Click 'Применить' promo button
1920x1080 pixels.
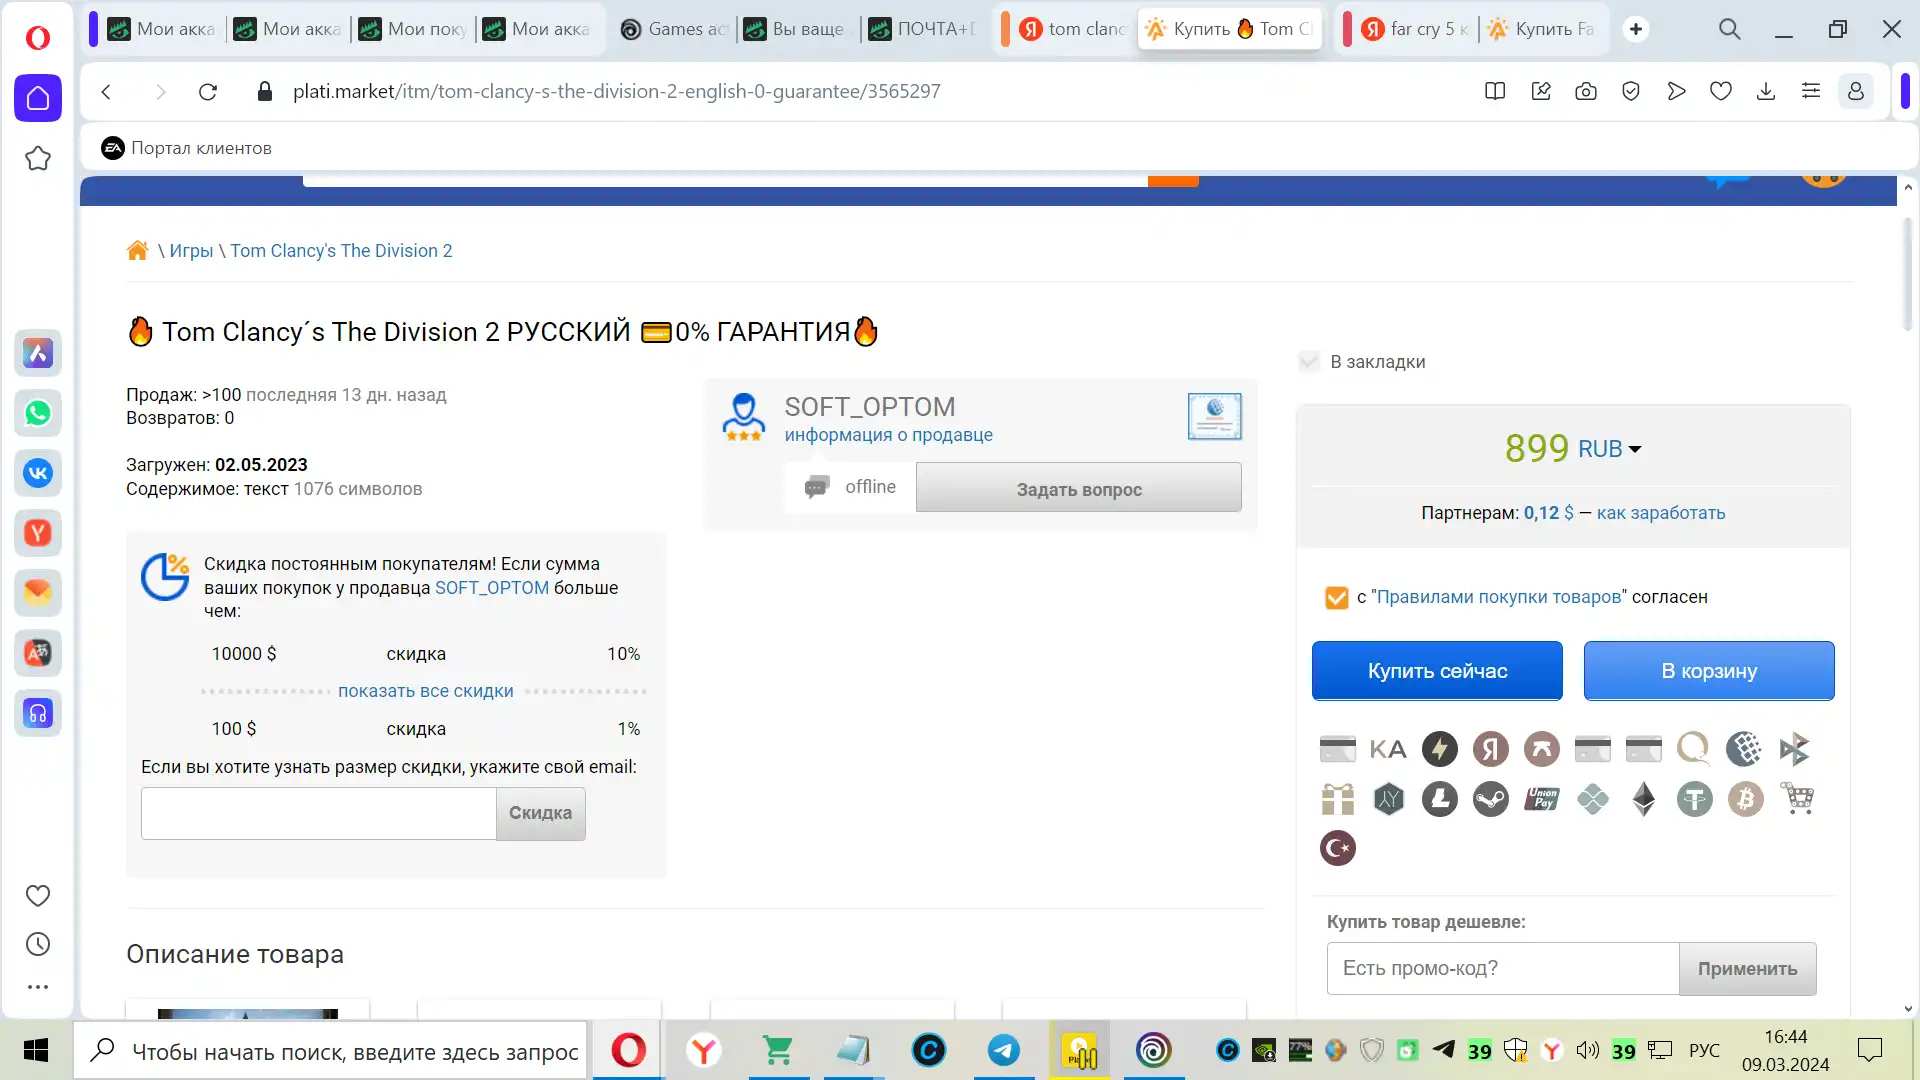tap(1747, 969)
